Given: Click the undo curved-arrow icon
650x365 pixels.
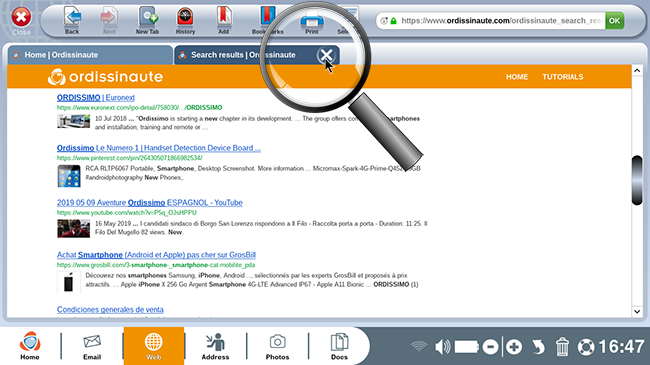Looking at the screenshot, I should [x=538, y=346].
